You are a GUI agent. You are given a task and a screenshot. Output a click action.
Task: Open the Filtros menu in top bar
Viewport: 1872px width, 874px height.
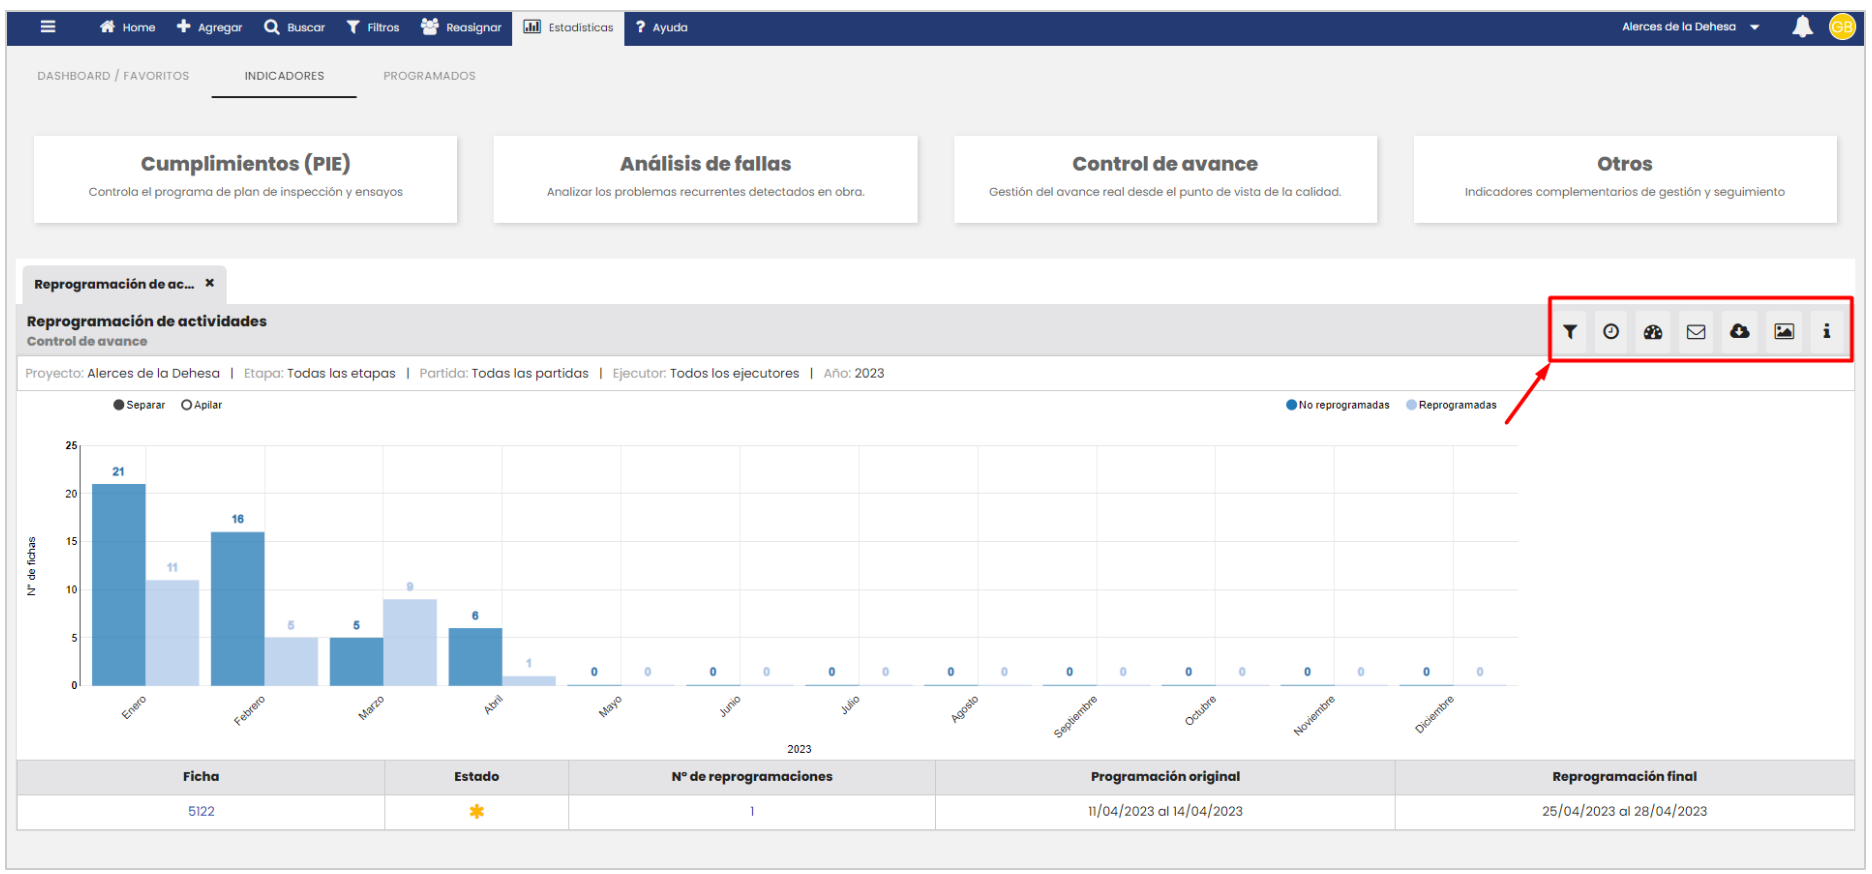pos(373,27)
